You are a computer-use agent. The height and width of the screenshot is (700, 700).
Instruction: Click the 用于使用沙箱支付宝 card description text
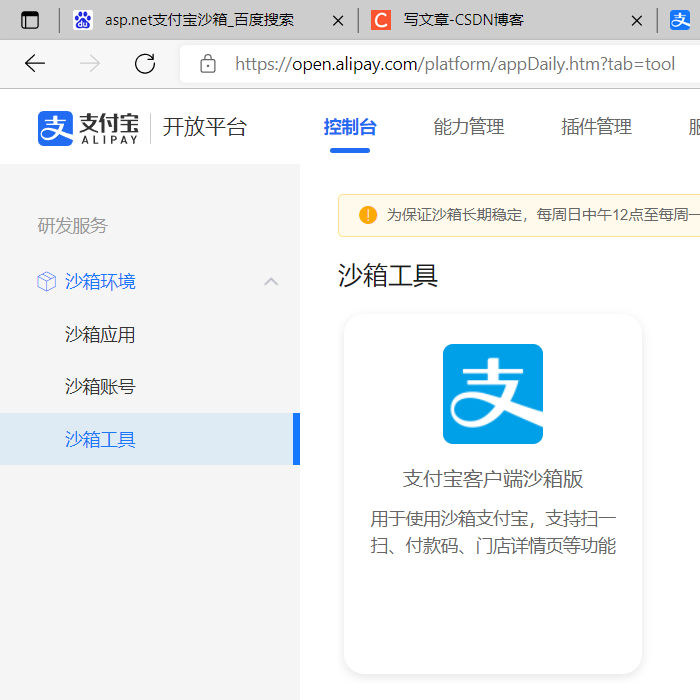493,532
